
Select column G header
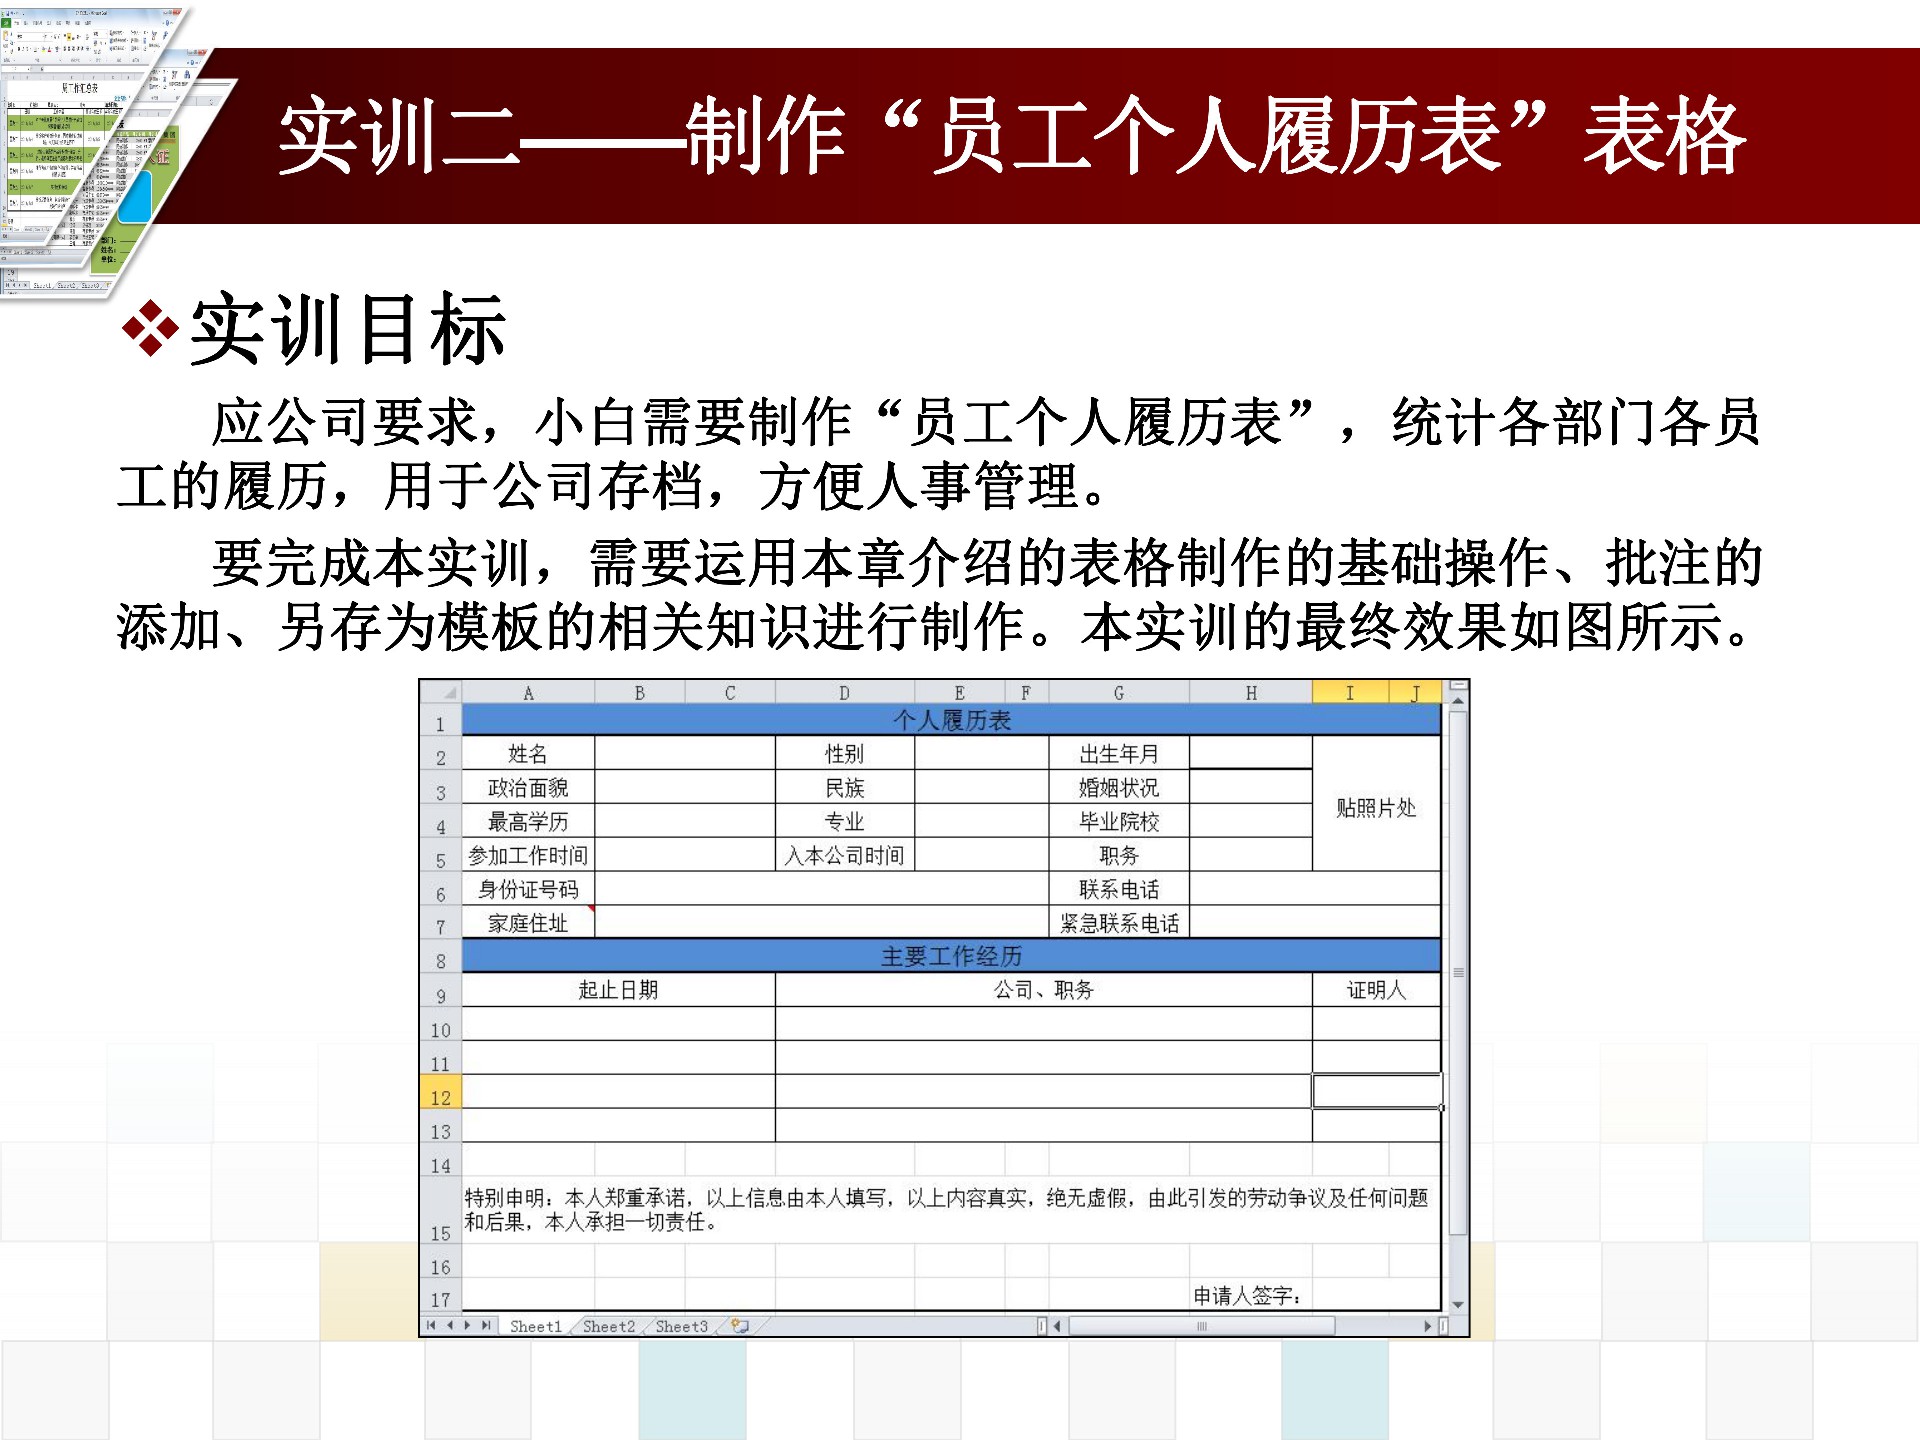tap(1118, 692)
